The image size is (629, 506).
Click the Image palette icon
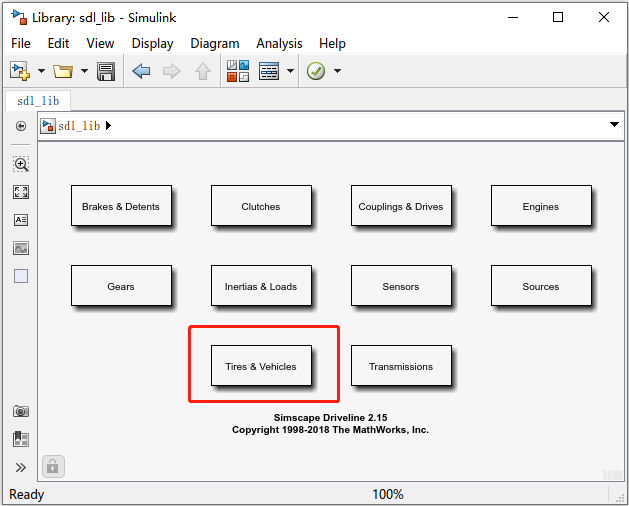pyautogui.click(x=21, y=248)
